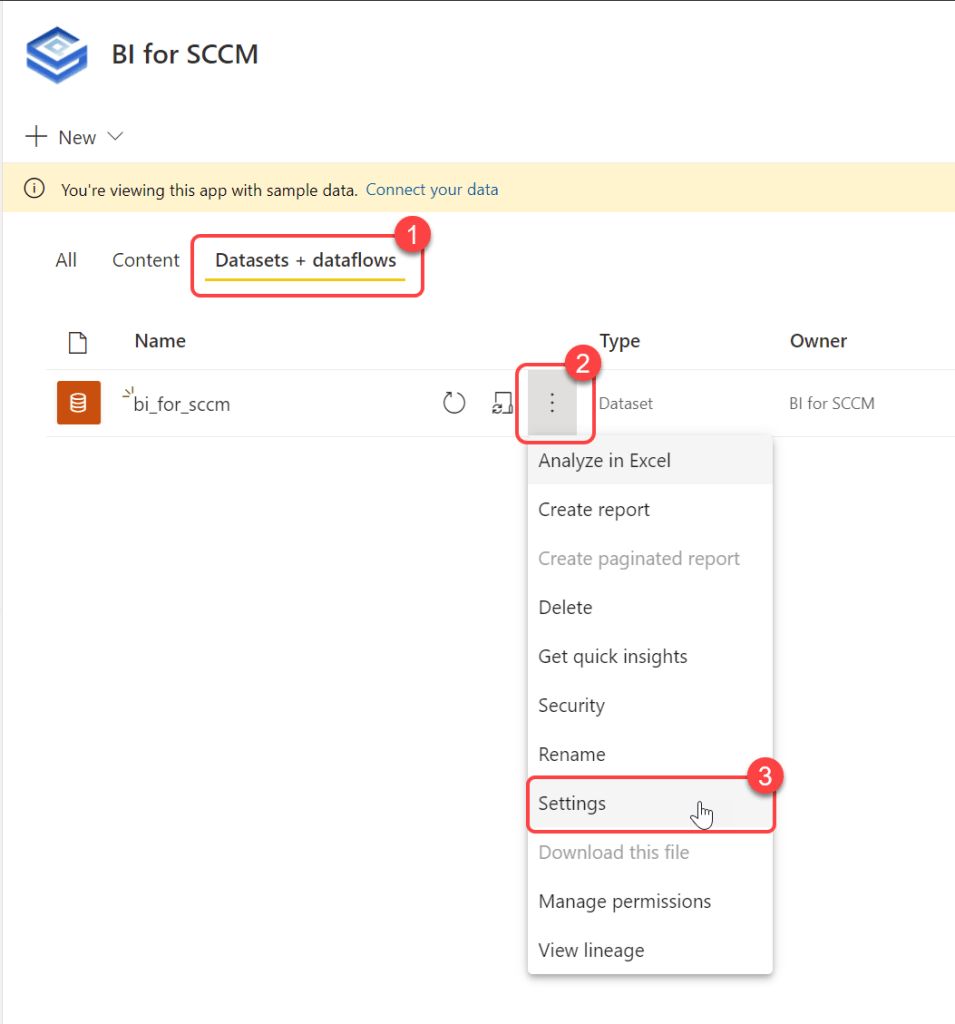Click the Refresh now circular arrow icon
The height and width of the screenshot is (1024, 955).
(x=454, y=403)
